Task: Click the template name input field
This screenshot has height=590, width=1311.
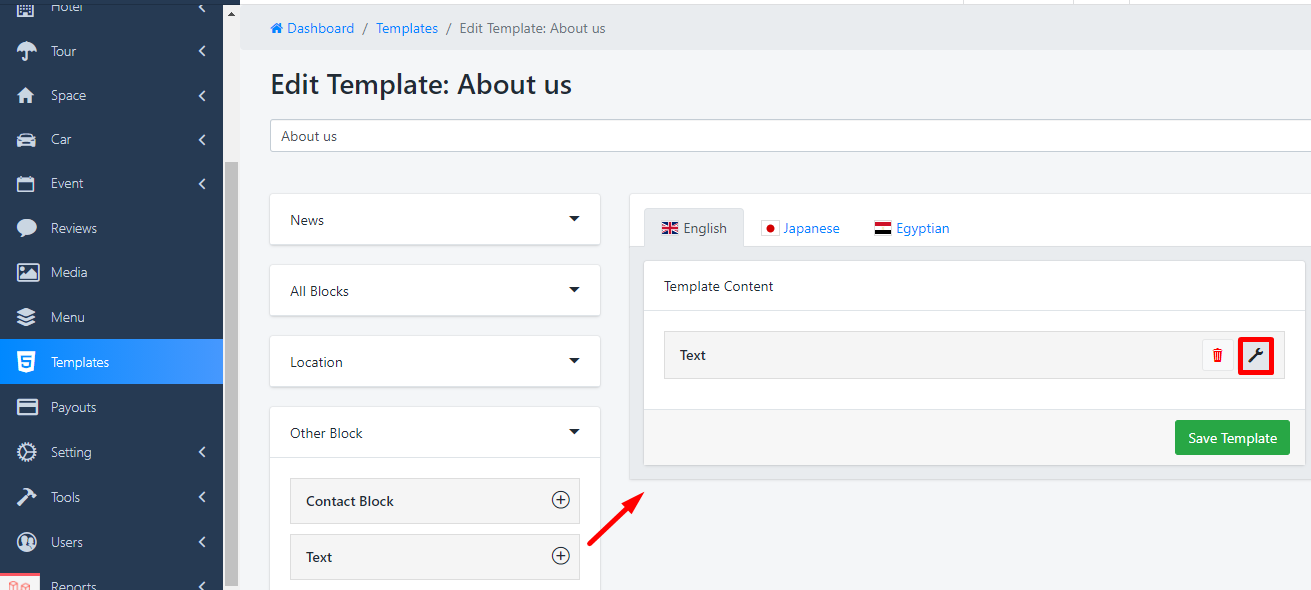Action: 790,136
